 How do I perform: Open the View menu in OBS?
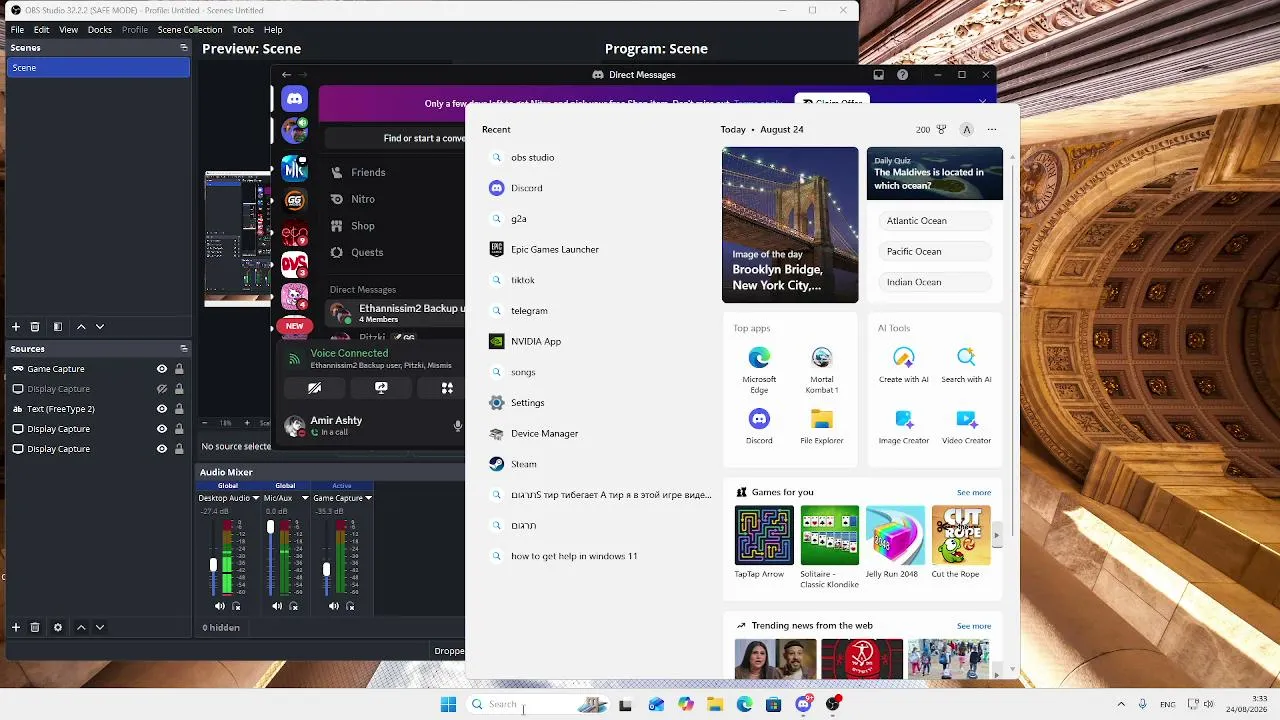point(68,30)
